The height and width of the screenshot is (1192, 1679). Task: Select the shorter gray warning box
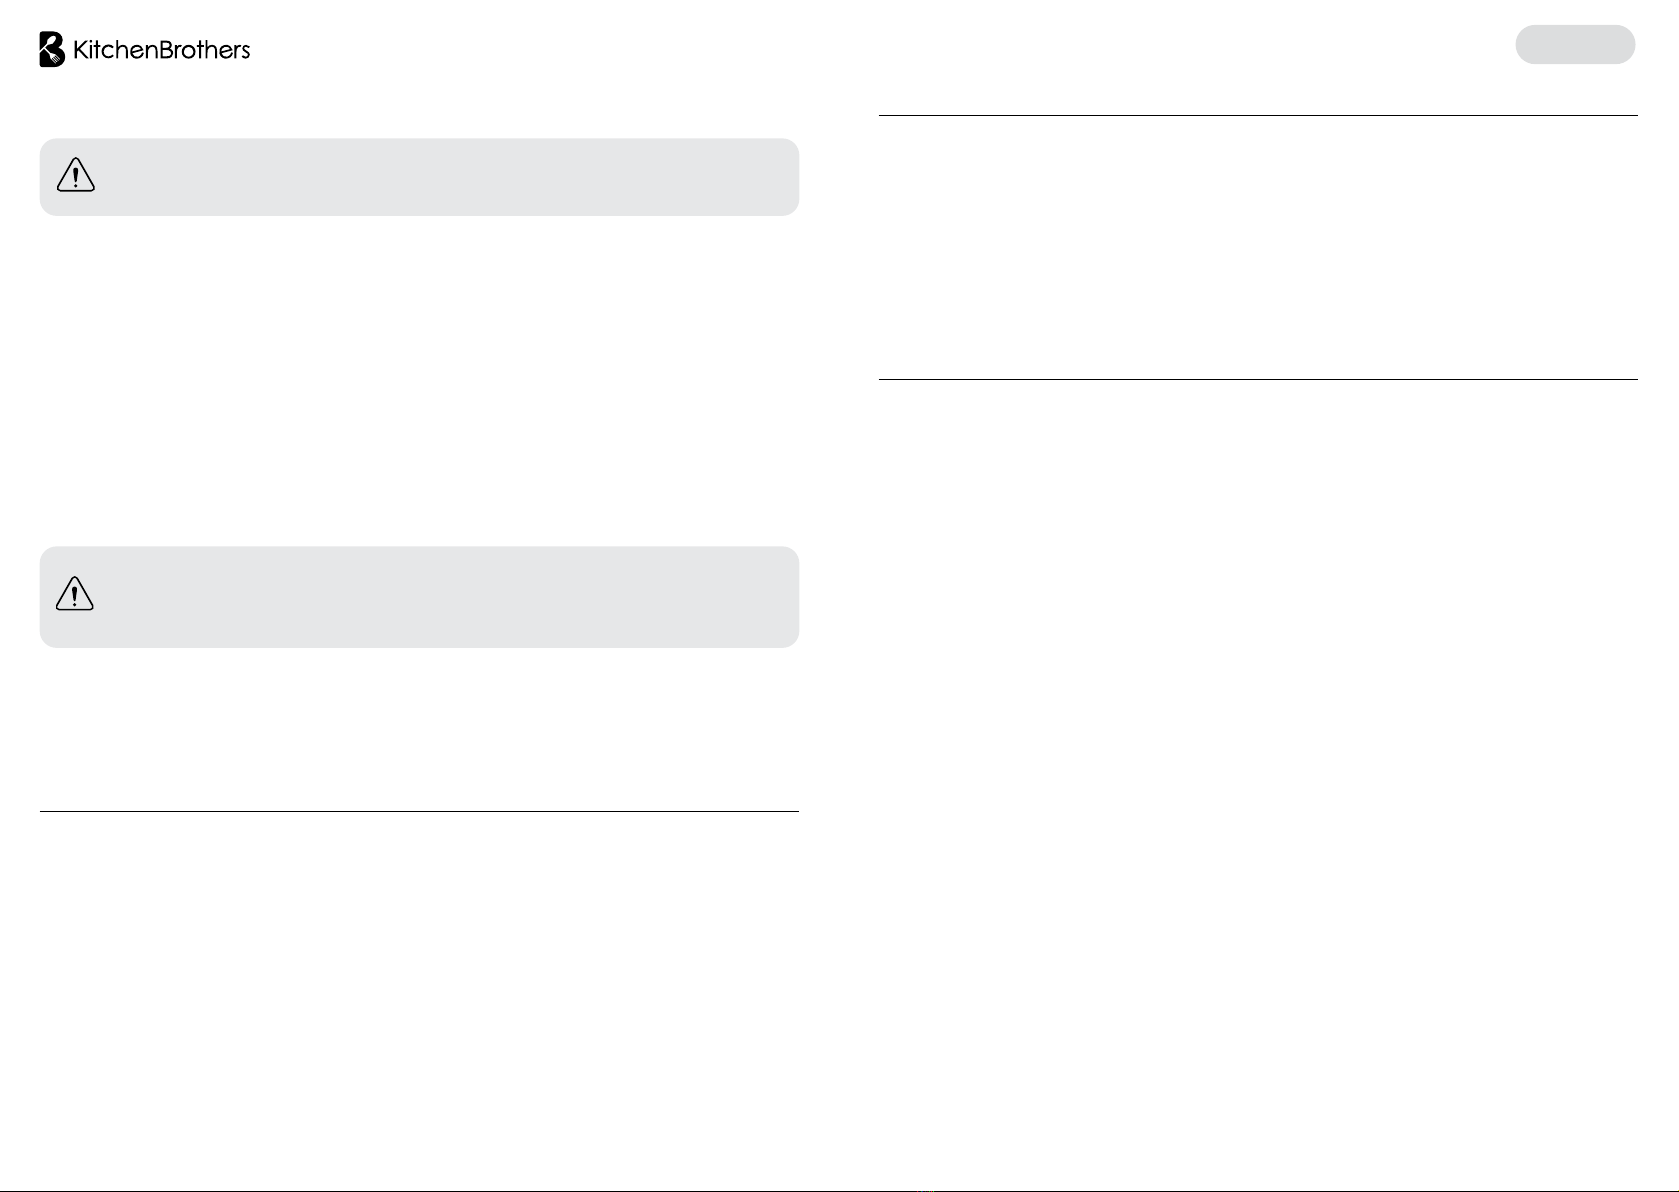point(419,177)
